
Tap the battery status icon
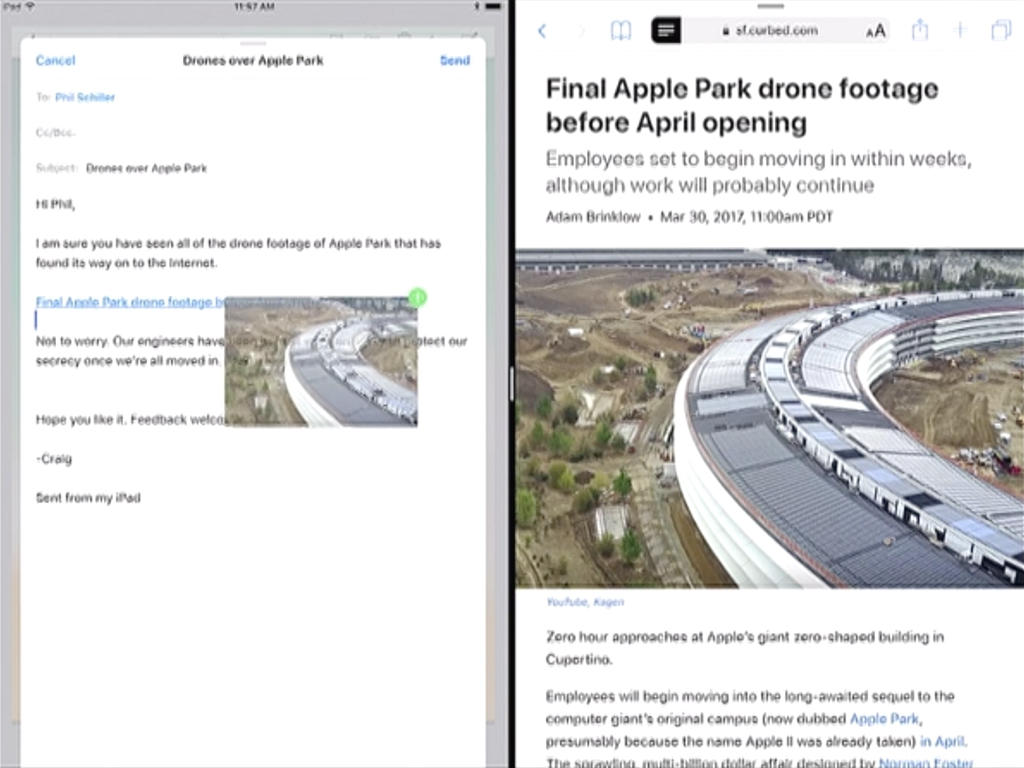[x=494, y=7]
